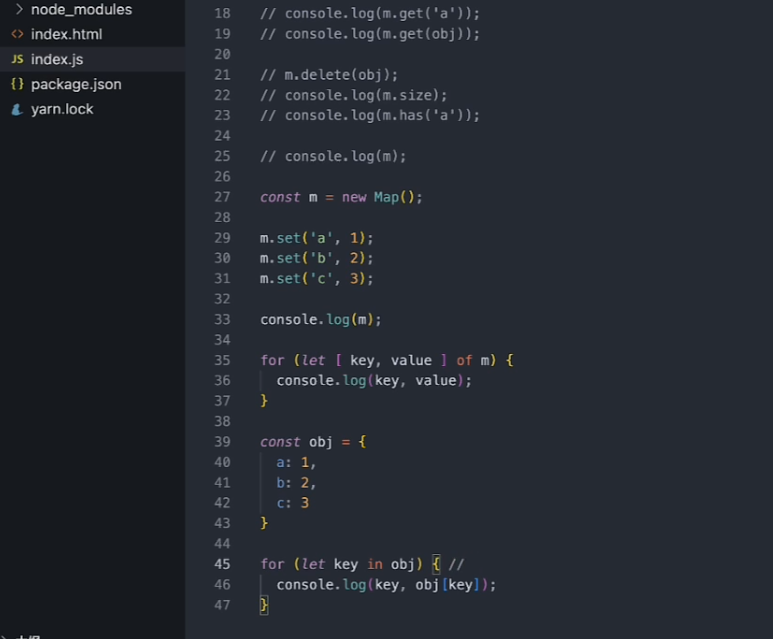Image resolution: width=773 pixels, height=639 pixels.
Task: Click the comment '// console.log(m.has('a'));'
Action: pos(370,115)
